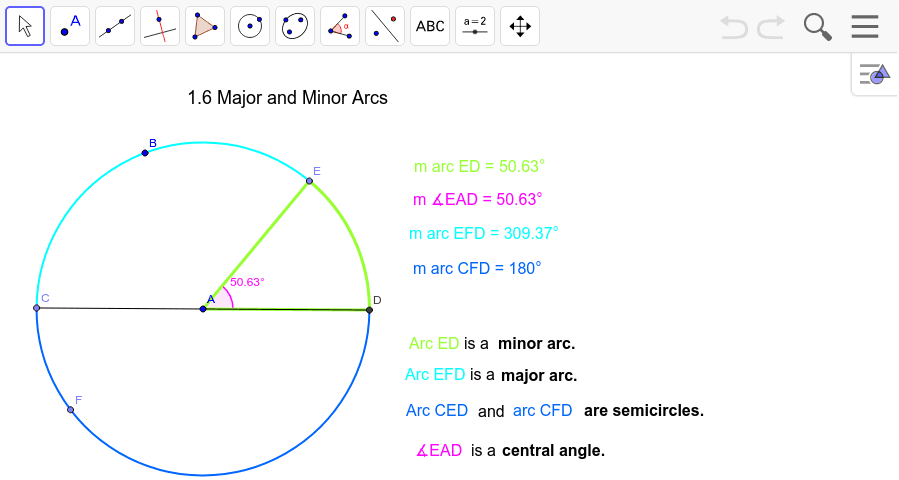Select the Move Graphics View tool
Image resolution: width=899 pixels, height=480 pixels.
tap(520, 26)
